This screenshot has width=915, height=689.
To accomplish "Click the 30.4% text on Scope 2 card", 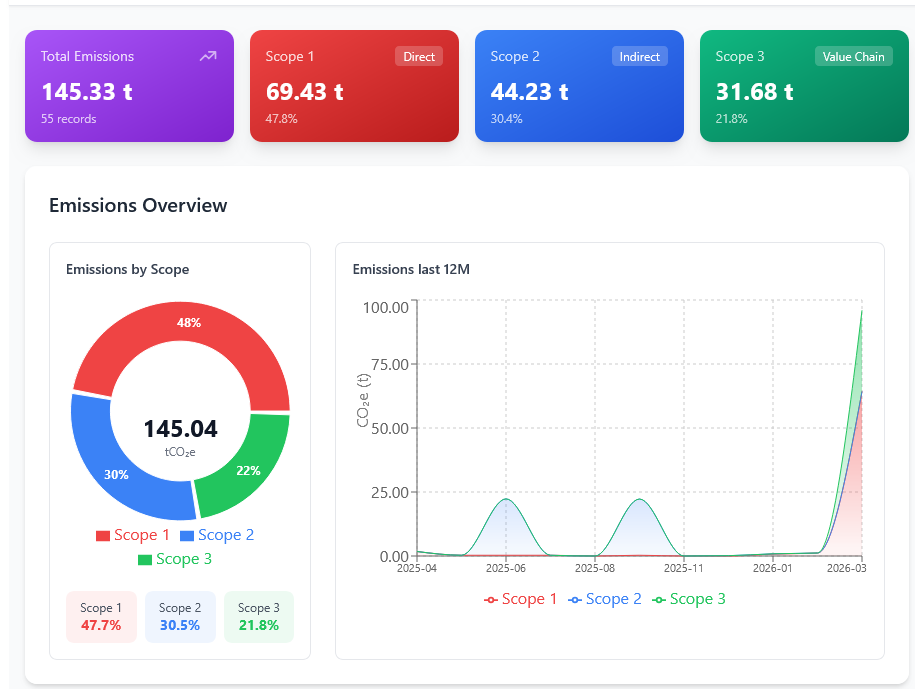I will pyautogui.click(x=506, y=119).
